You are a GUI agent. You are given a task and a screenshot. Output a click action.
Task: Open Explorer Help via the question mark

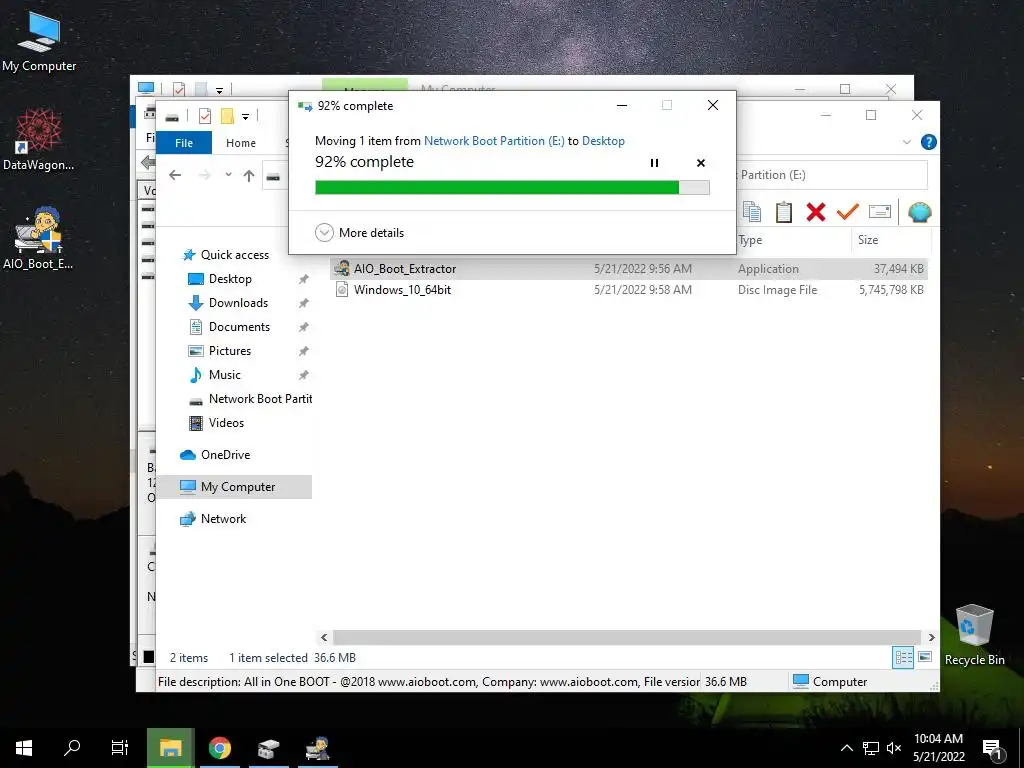tap(928, 142)
